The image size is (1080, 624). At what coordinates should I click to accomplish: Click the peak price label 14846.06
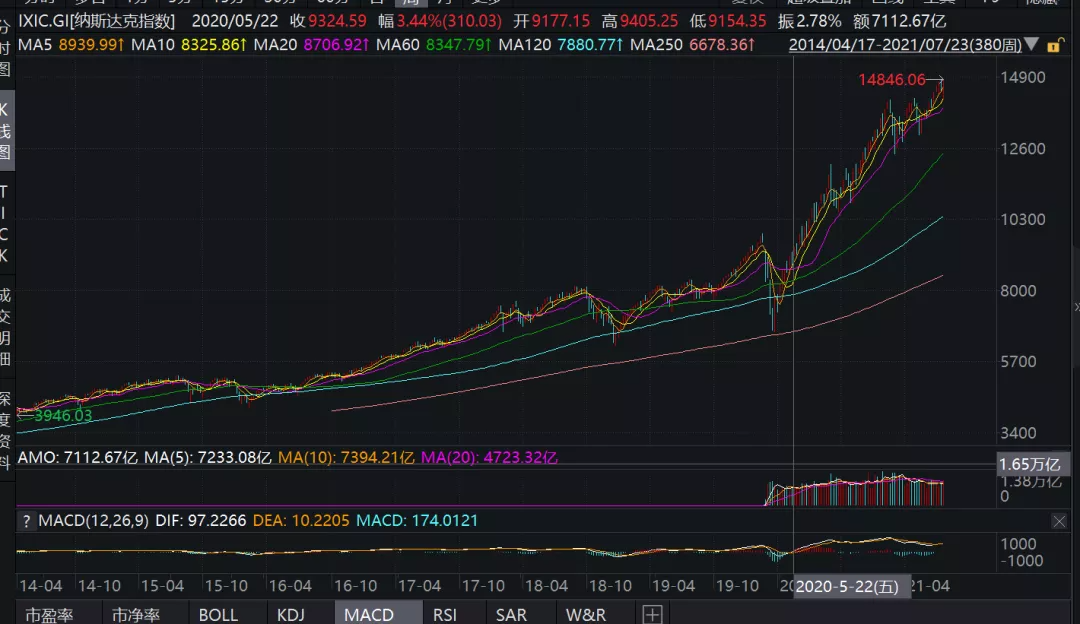(x=892, y=80)
